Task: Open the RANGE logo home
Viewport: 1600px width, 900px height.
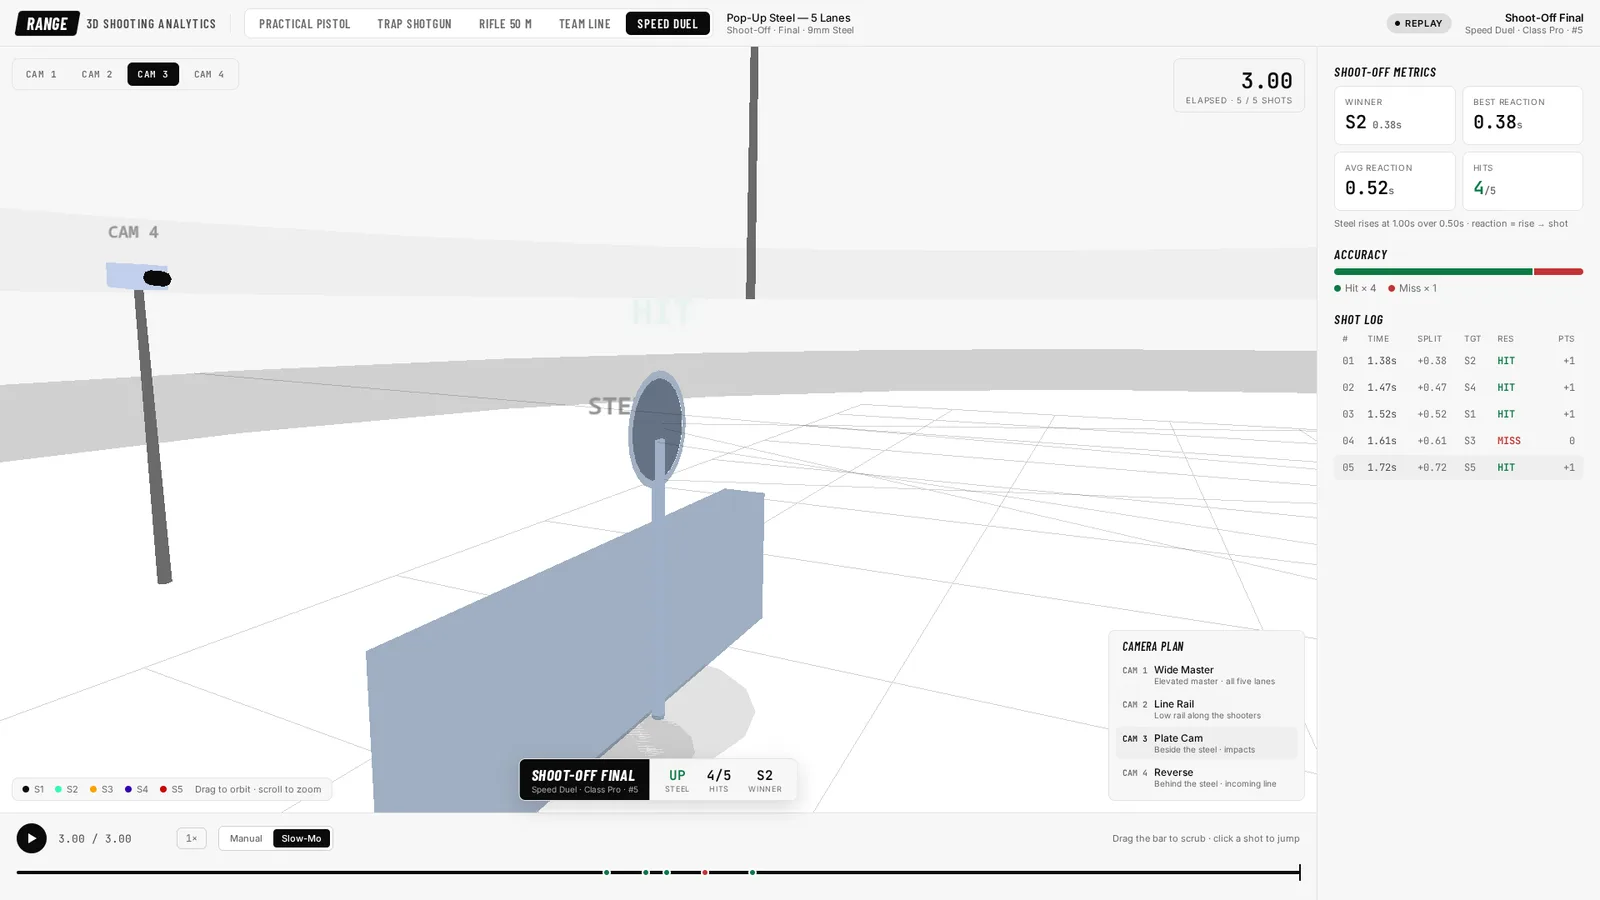Action: coord(47,23)
